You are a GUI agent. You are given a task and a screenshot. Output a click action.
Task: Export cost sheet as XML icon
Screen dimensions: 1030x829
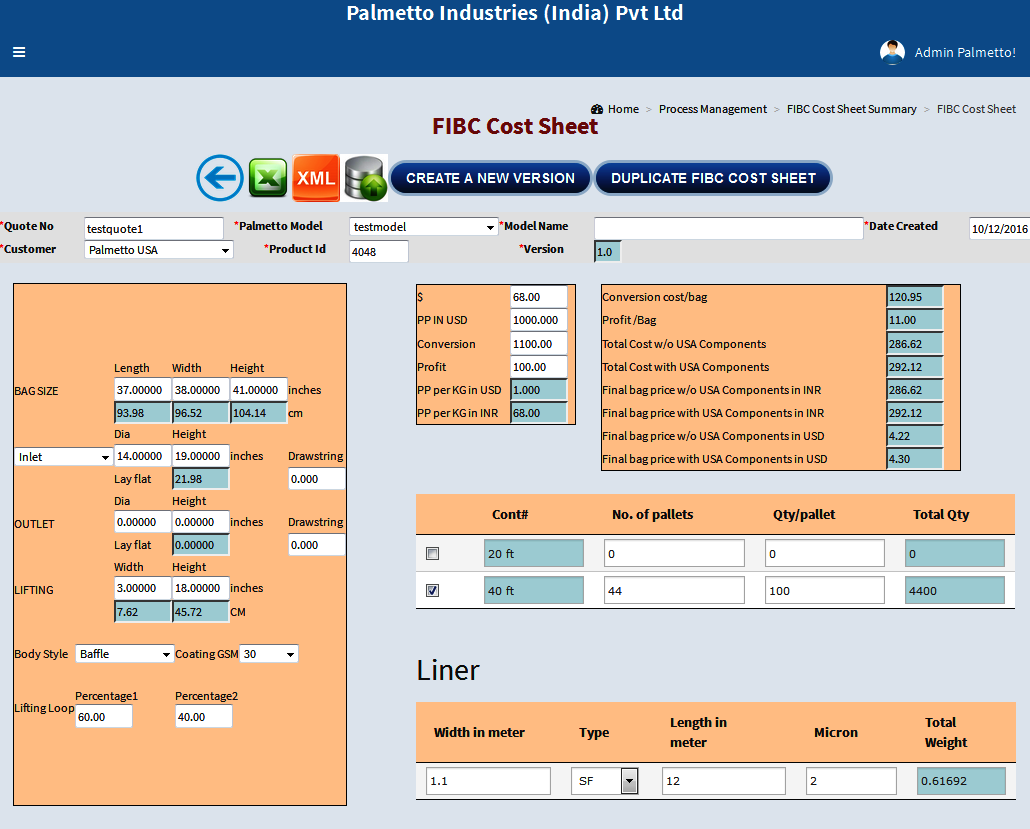pyautogui.click(x=316, y=178)
